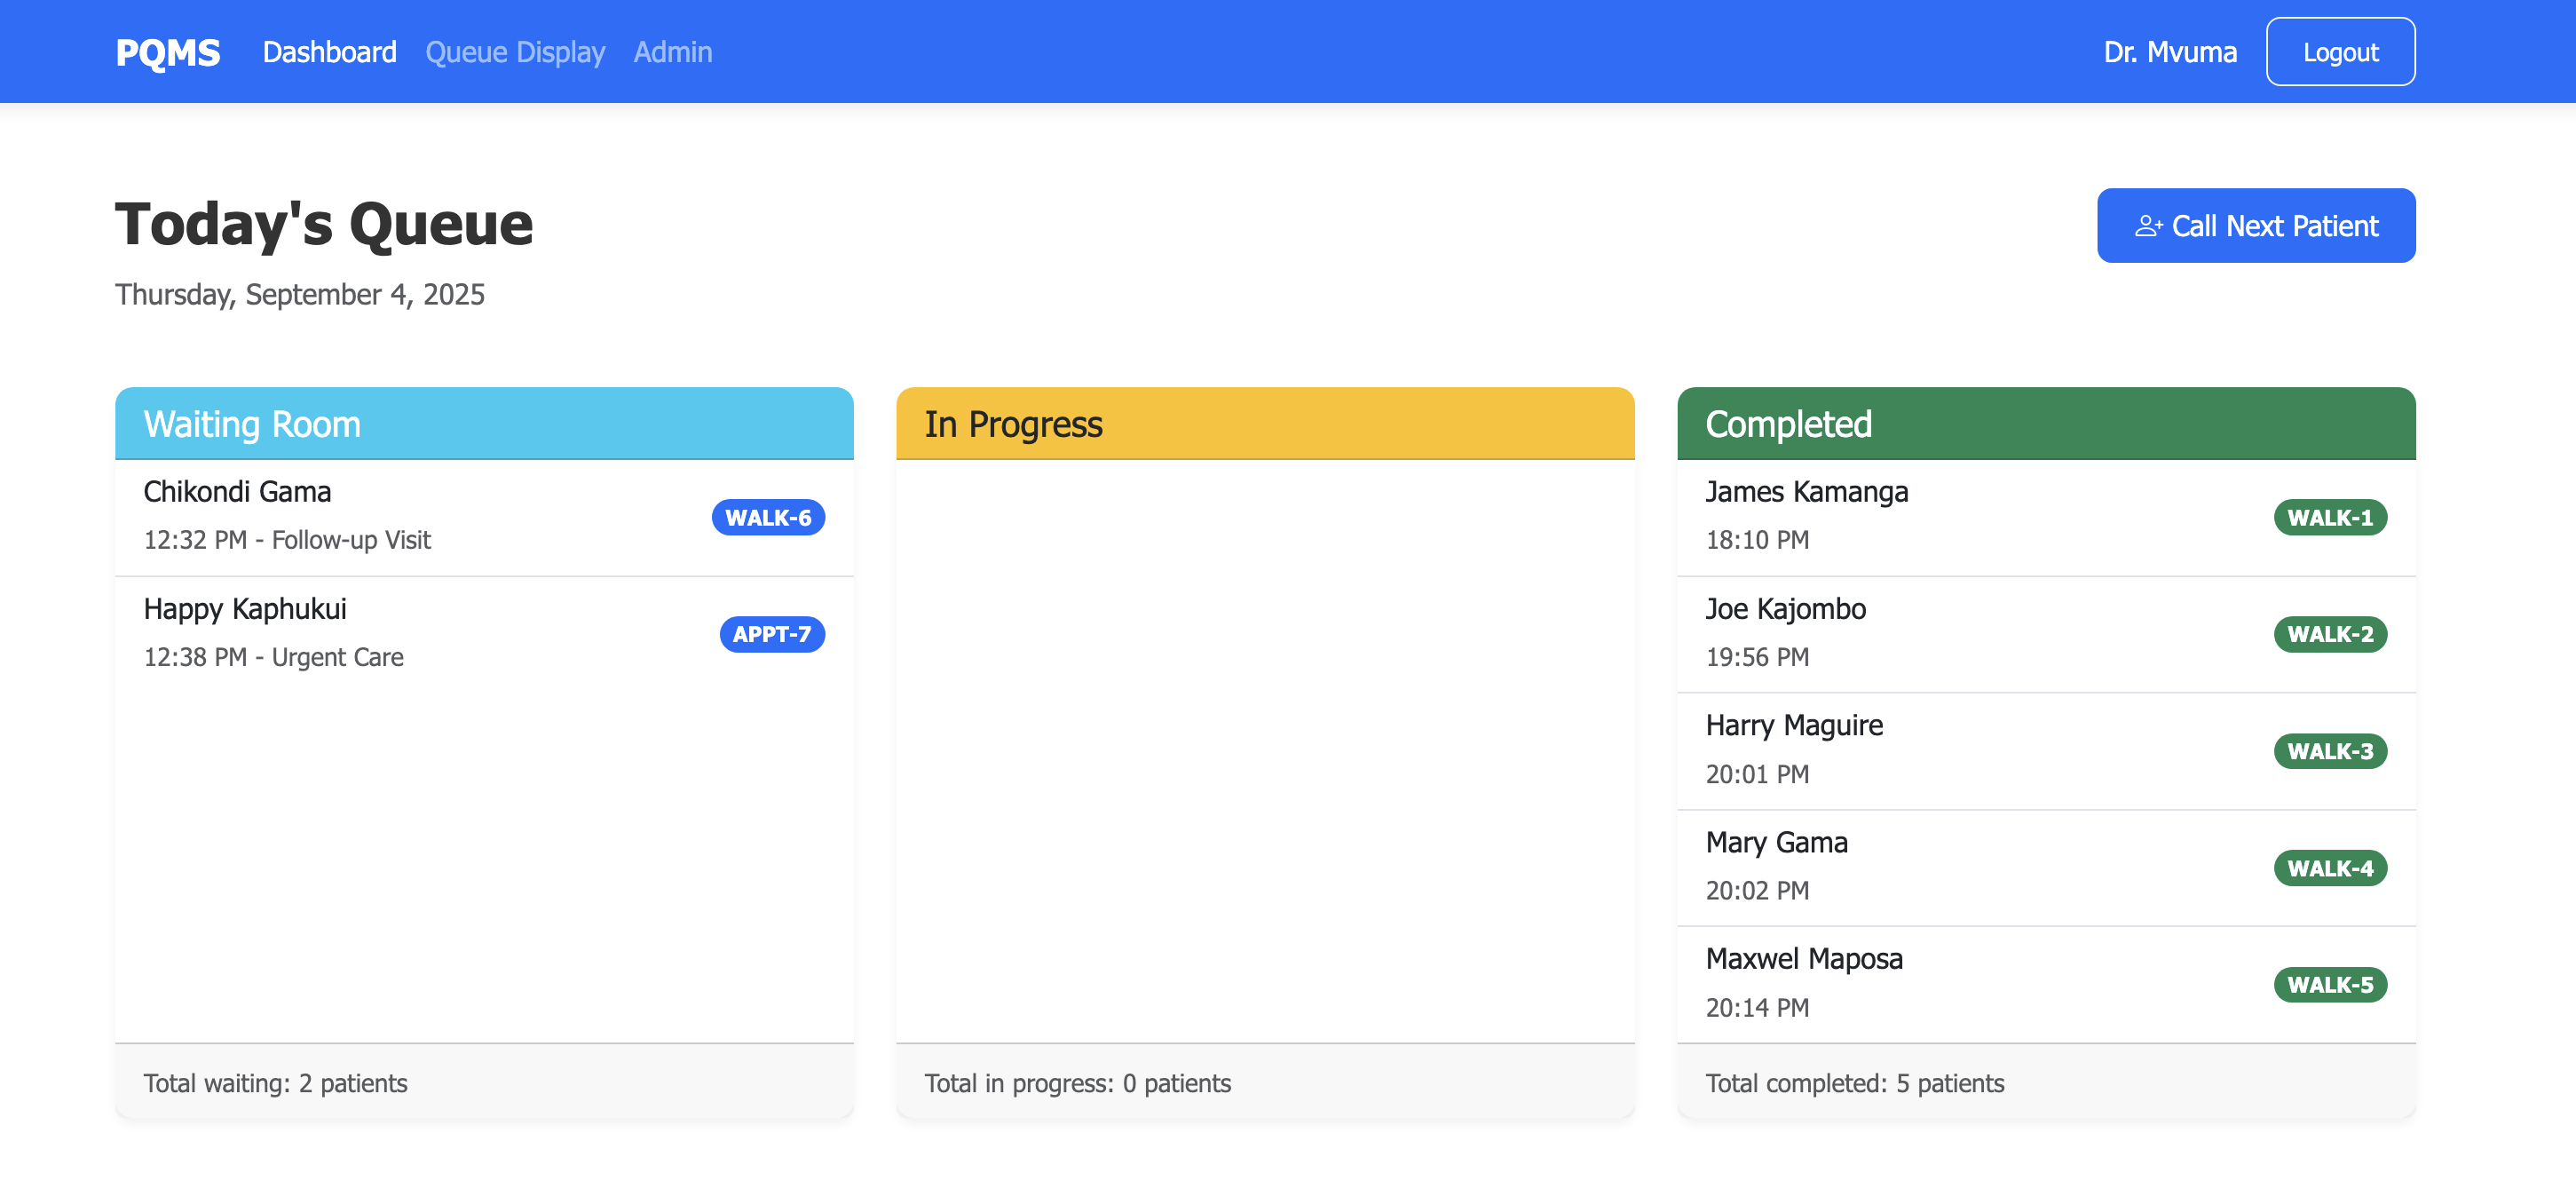This screenshot has width=2576, height=1197.
Task: Switch to the Dashboard tab
Action: (329, 51)
